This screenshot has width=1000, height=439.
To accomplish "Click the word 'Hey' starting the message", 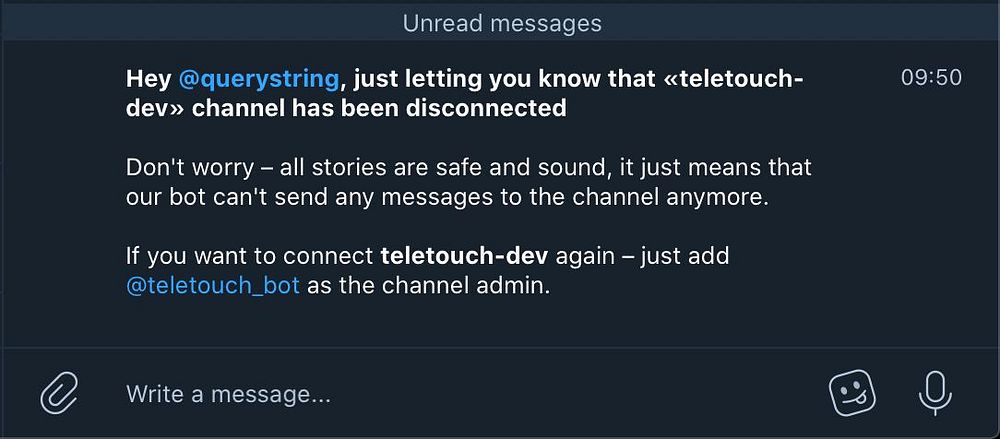I will [149, 79].
